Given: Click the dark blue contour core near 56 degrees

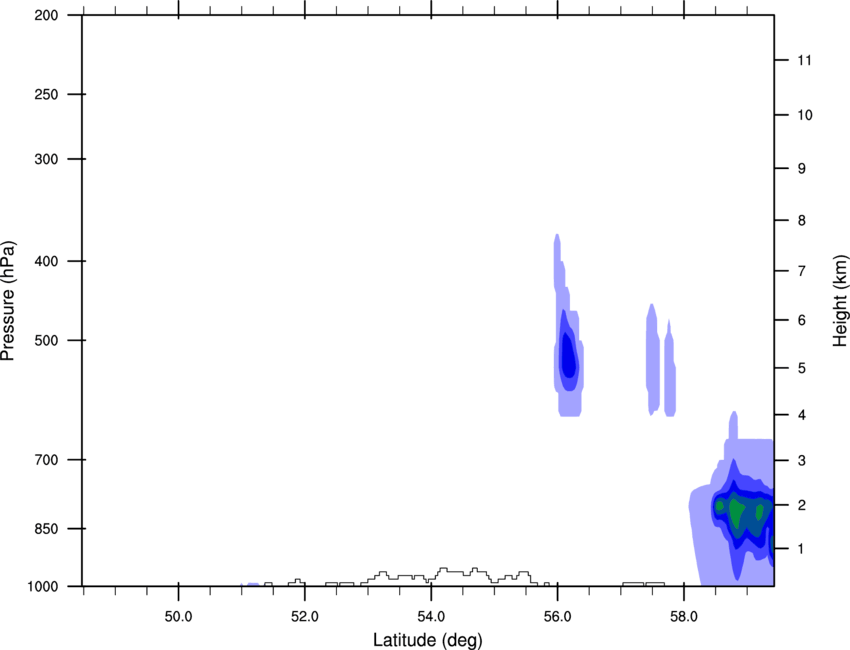Looking at the screenshot, I should pyautogui.click(x=568, y=355).
